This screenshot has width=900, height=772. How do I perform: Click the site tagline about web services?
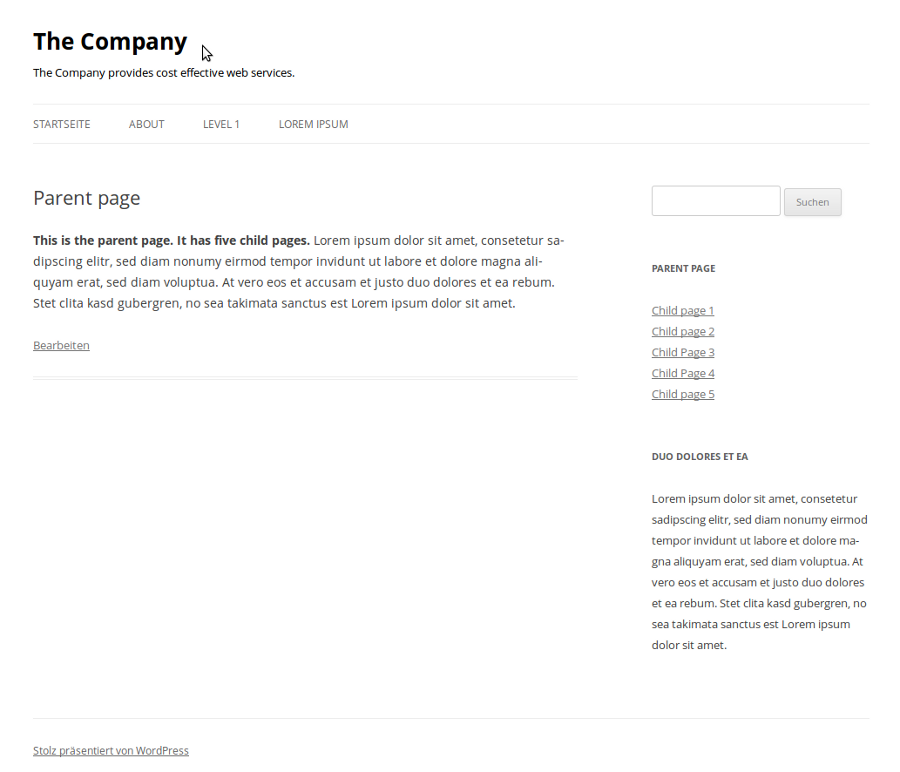click(x=164, y=73)
